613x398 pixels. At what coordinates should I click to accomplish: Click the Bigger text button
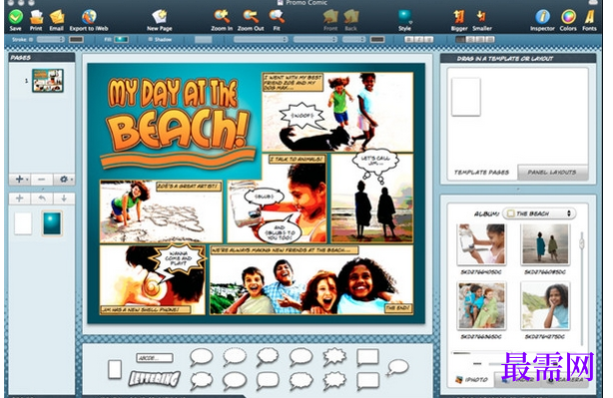click(459, 17)
